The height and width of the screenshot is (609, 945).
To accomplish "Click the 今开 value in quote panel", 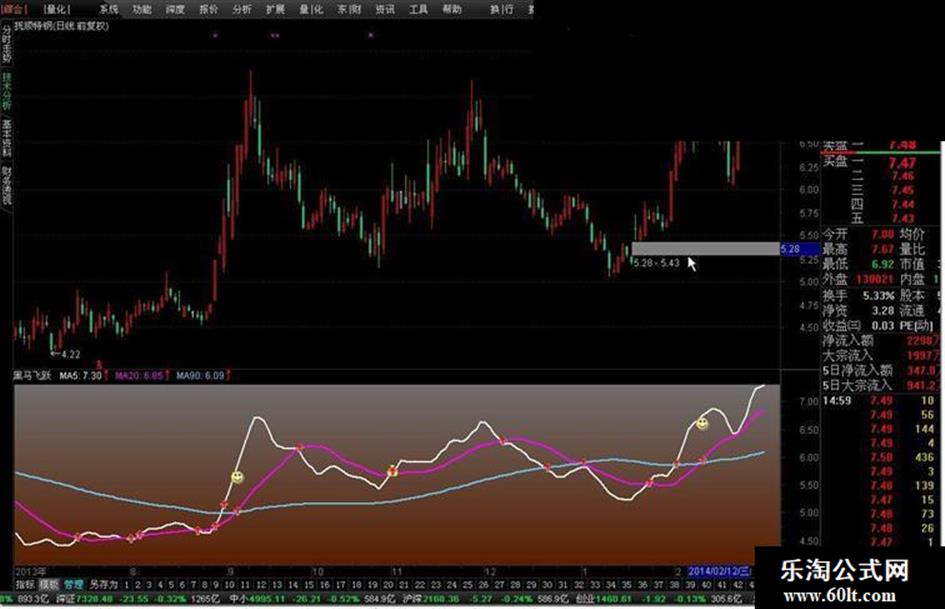I will click(883, 234).
